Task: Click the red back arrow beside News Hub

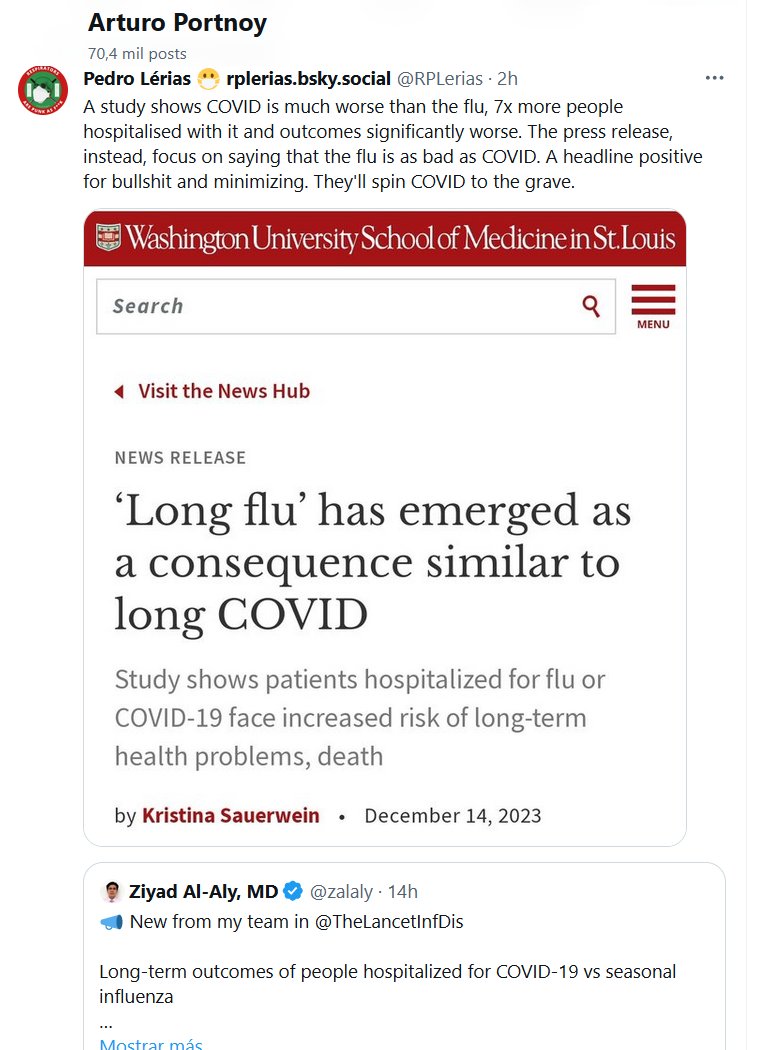Action: coord(119,392)
